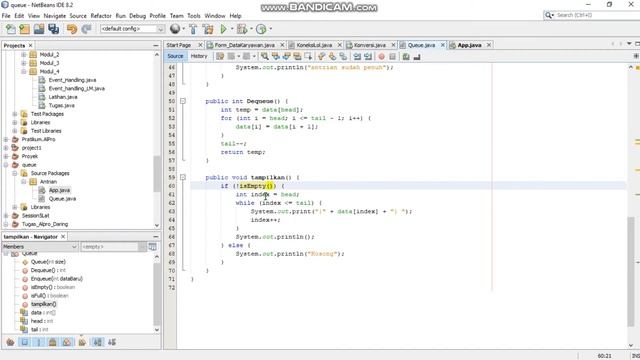
Task: Click the New Project toolbar icon
Action: [24, 29]
